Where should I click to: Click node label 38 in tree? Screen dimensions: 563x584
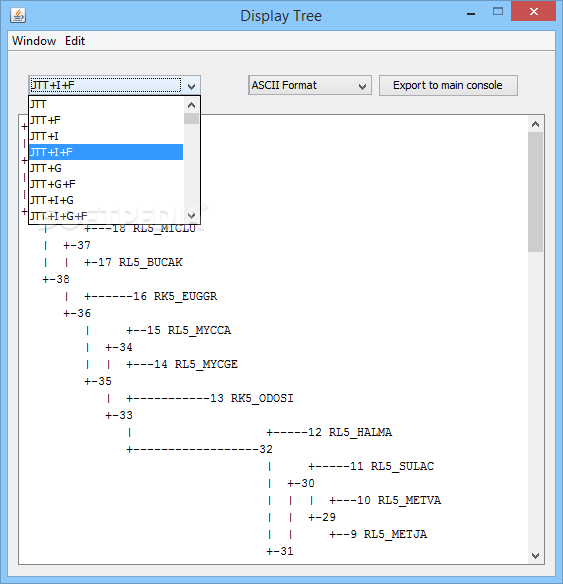[x=63, y=279]
